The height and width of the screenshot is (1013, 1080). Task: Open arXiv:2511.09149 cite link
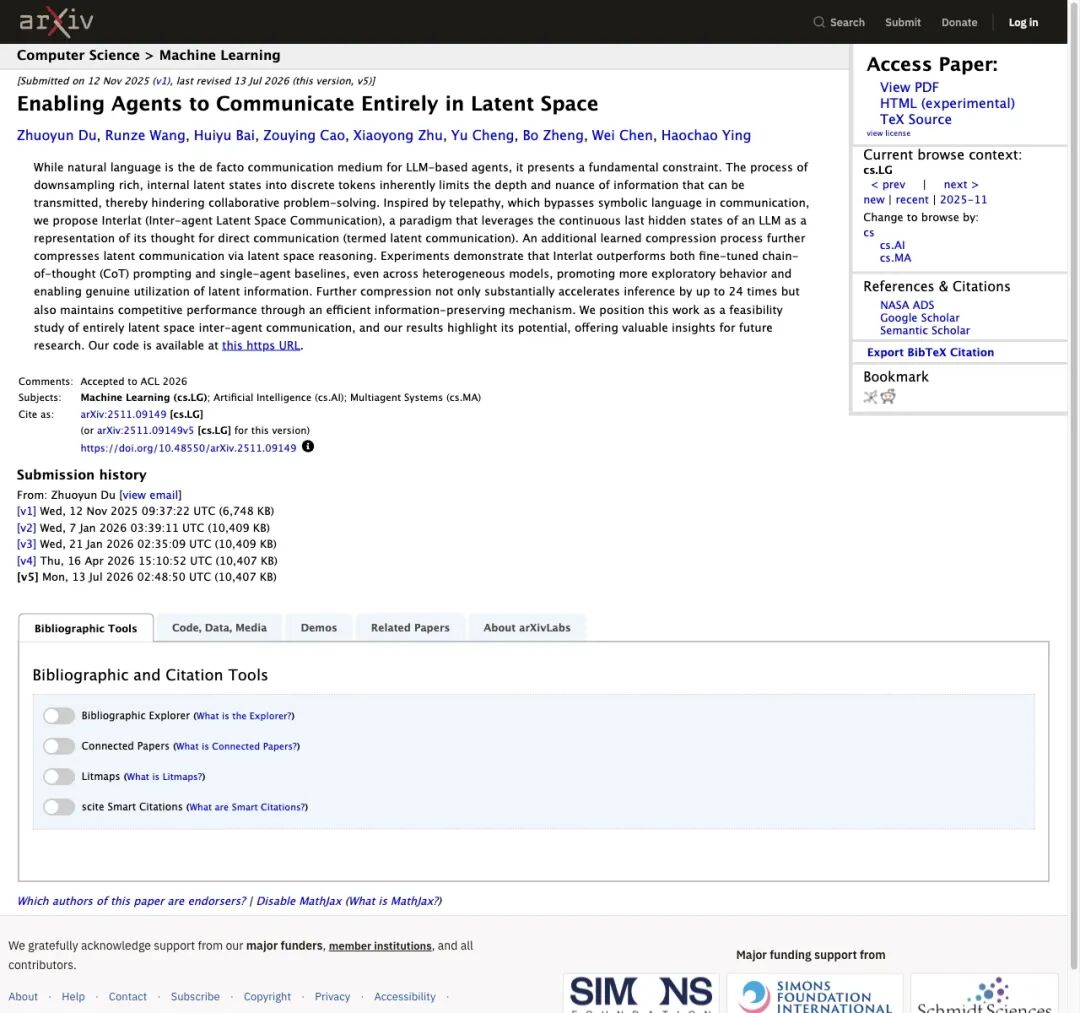123,414
